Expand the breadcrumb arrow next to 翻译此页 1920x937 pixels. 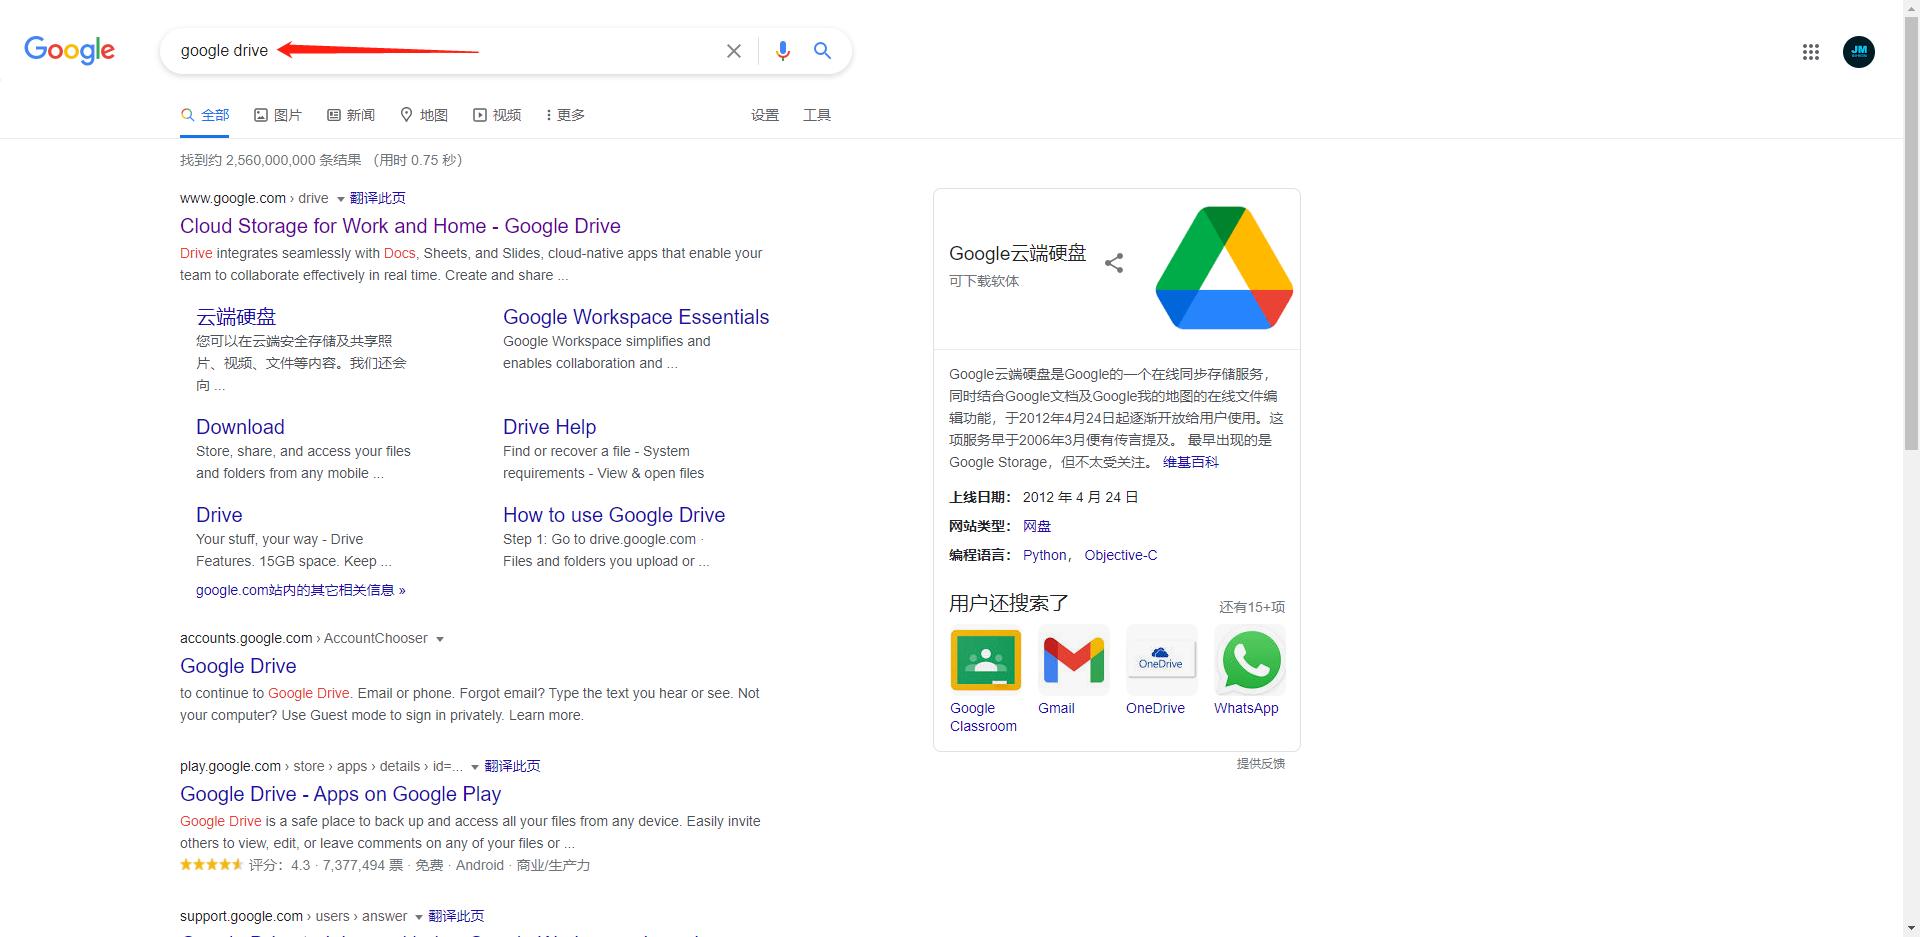pyautogui.click(x=340, y=198)
